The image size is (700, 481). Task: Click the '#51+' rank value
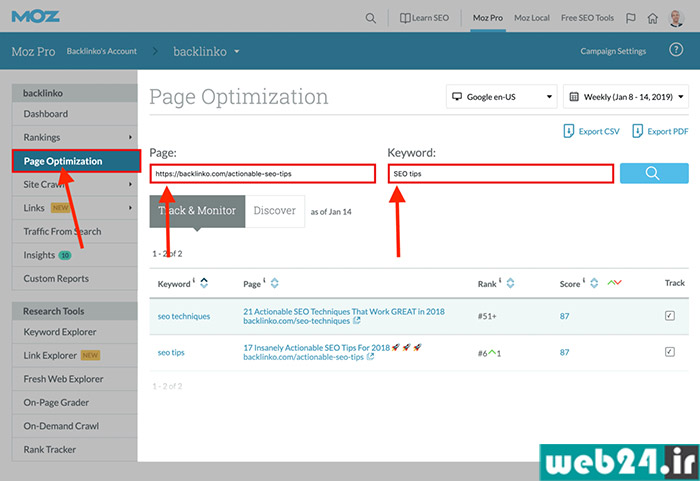pyautogui.click(x=487, y=316)
